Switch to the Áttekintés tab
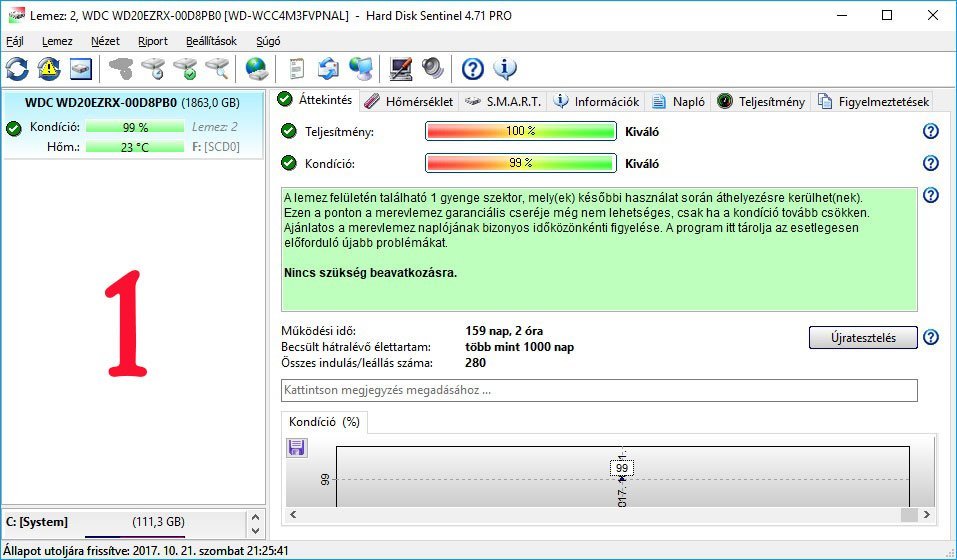The width and height of the screenshot is (957, 560). point(315,100)
